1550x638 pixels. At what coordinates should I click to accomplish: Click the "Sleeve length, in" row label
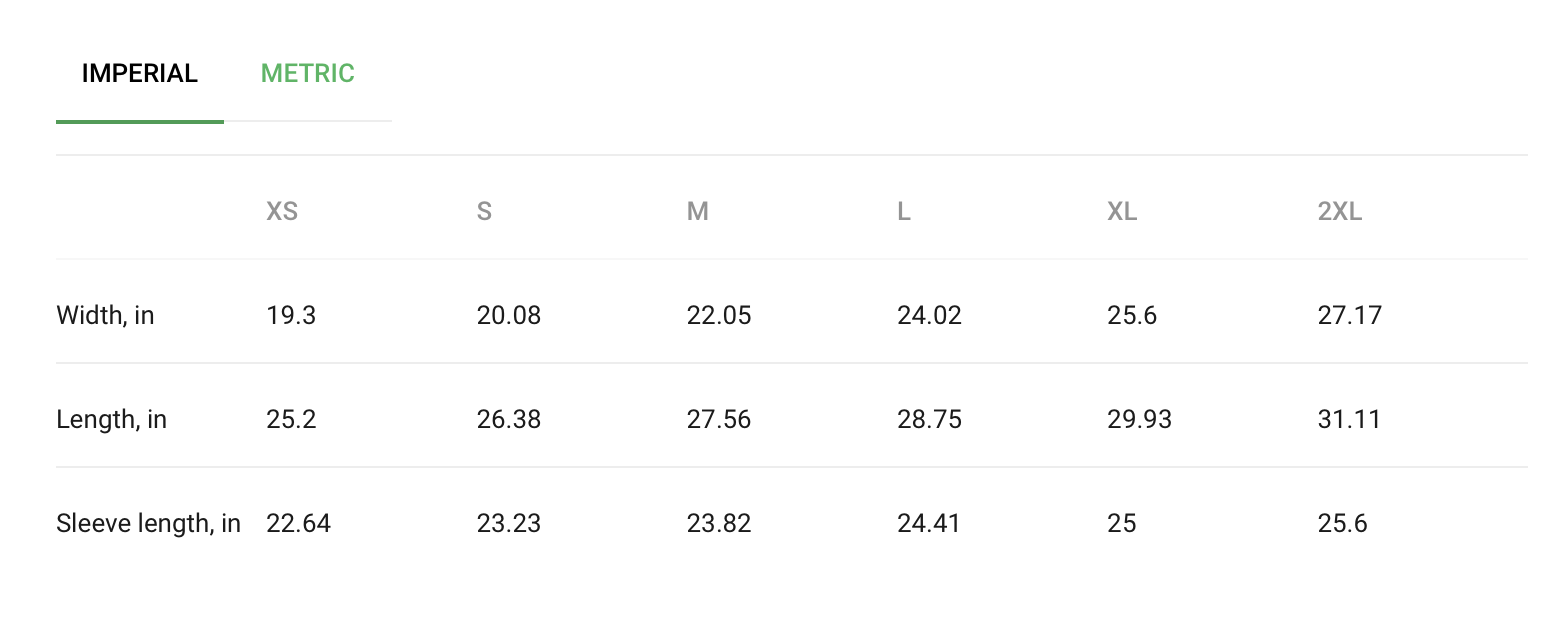pos(148,524)
